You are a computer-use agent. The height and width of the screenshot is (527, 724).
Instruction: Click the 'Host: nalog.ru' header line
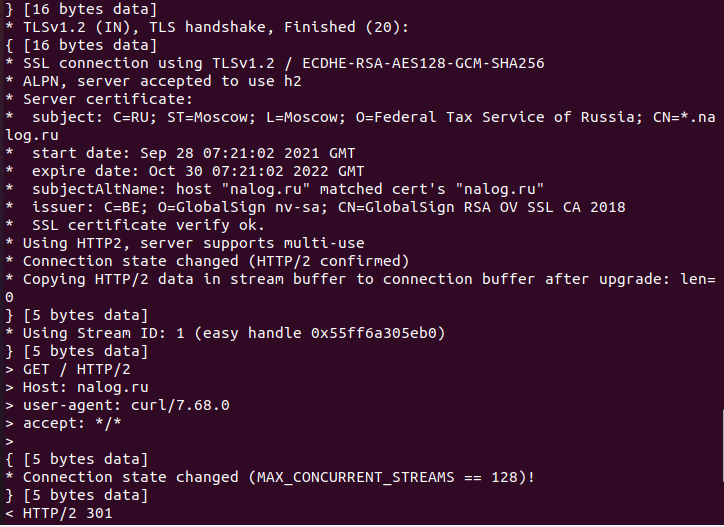click(77, 387)
